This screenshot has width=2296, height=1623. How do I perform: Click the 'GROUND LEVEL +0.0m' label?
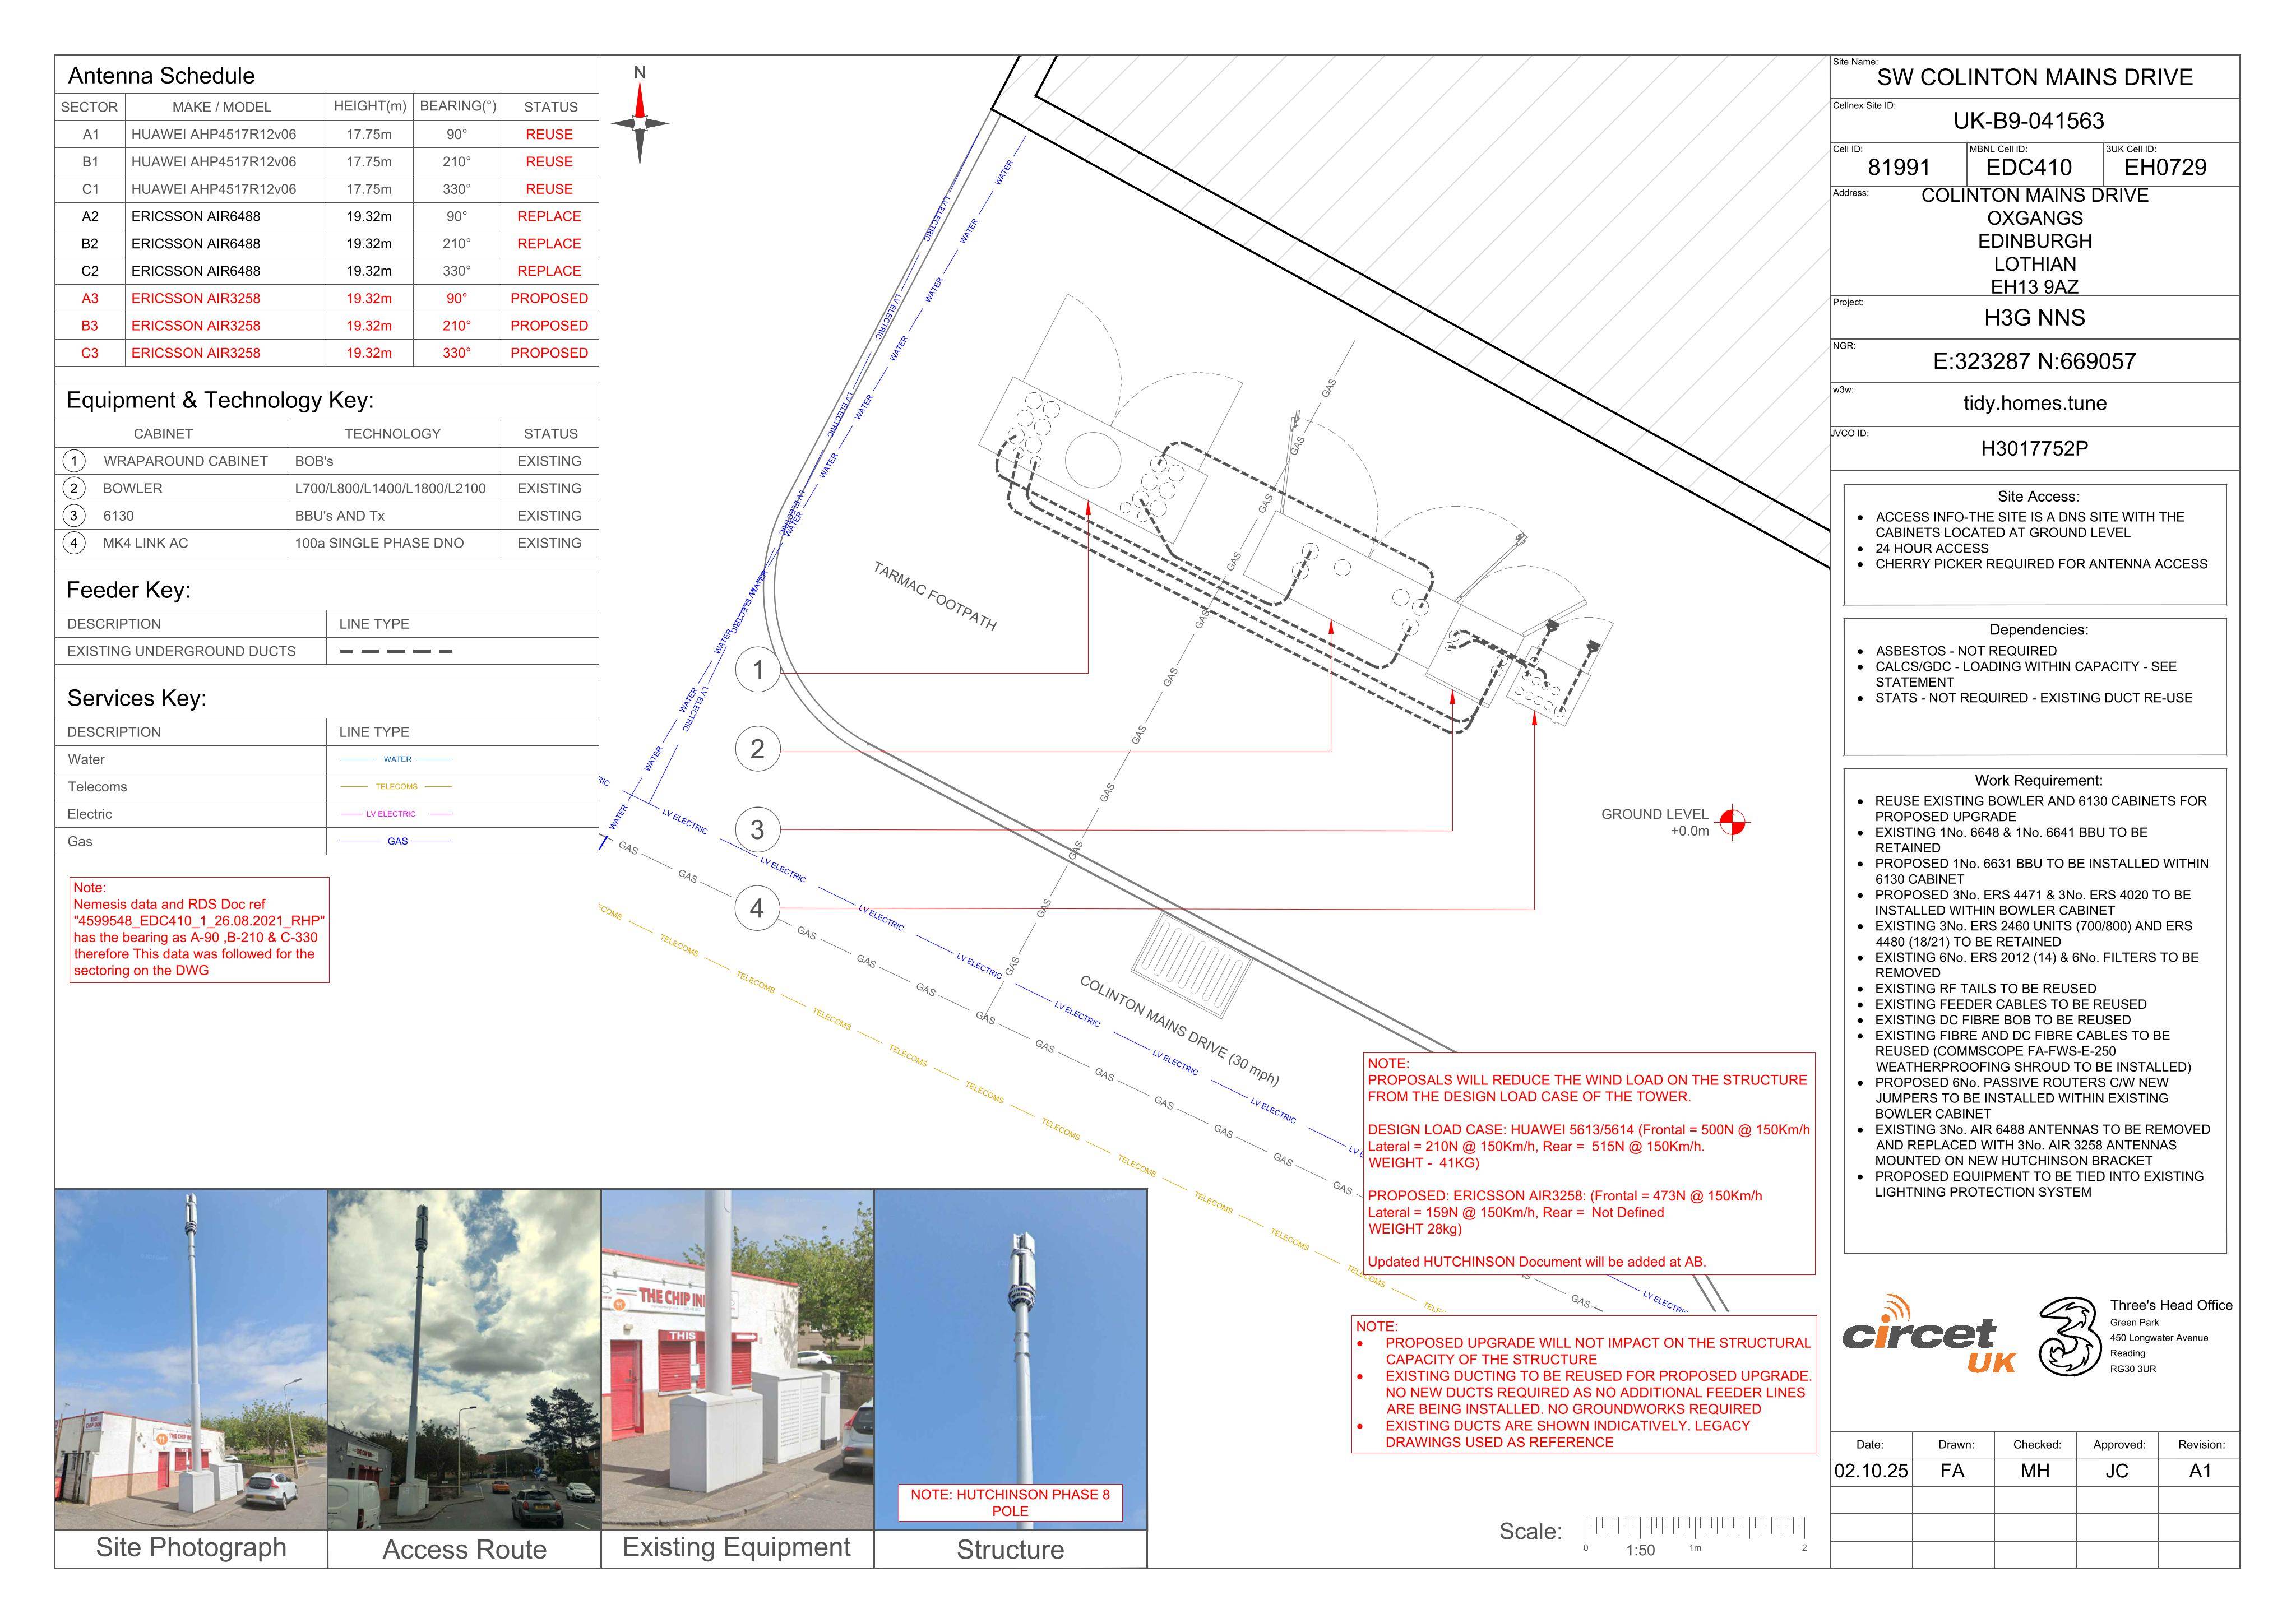[x=1654, y=822]
